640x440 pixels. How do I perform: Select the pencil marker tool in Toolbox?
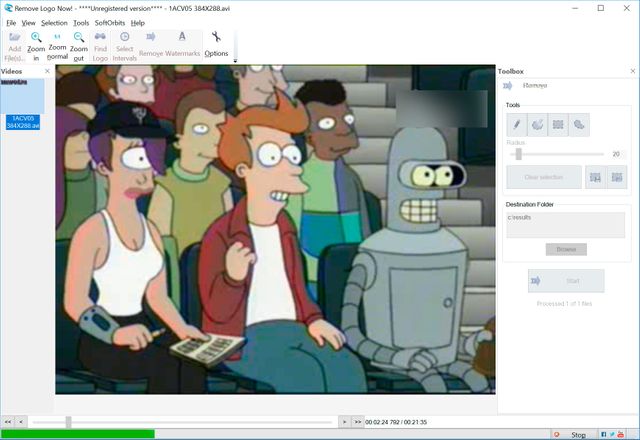[516, 125]
